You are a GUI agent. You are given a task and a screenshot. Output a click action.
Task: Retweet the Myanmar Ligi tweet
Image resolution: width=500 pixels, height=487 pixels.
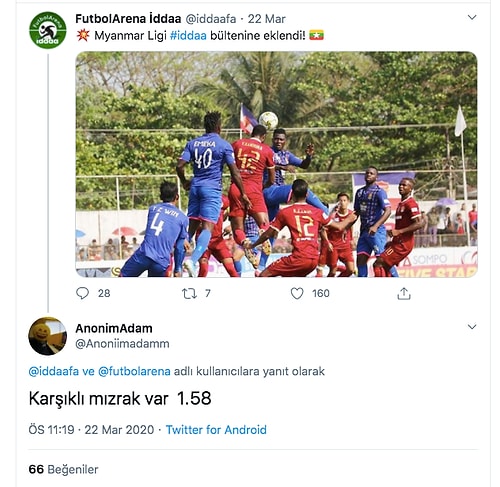(189, 293)
